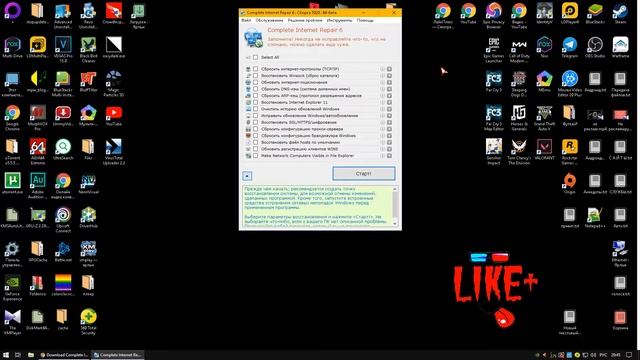
Task: Select the Корзина recycle bin icon
Action: tap(620, 320)
